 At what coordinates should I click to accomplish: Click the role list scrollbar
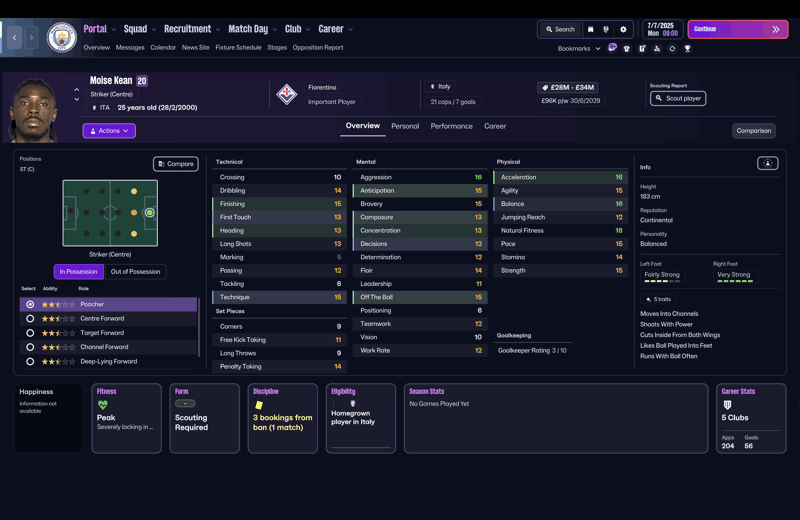point(199,327)
